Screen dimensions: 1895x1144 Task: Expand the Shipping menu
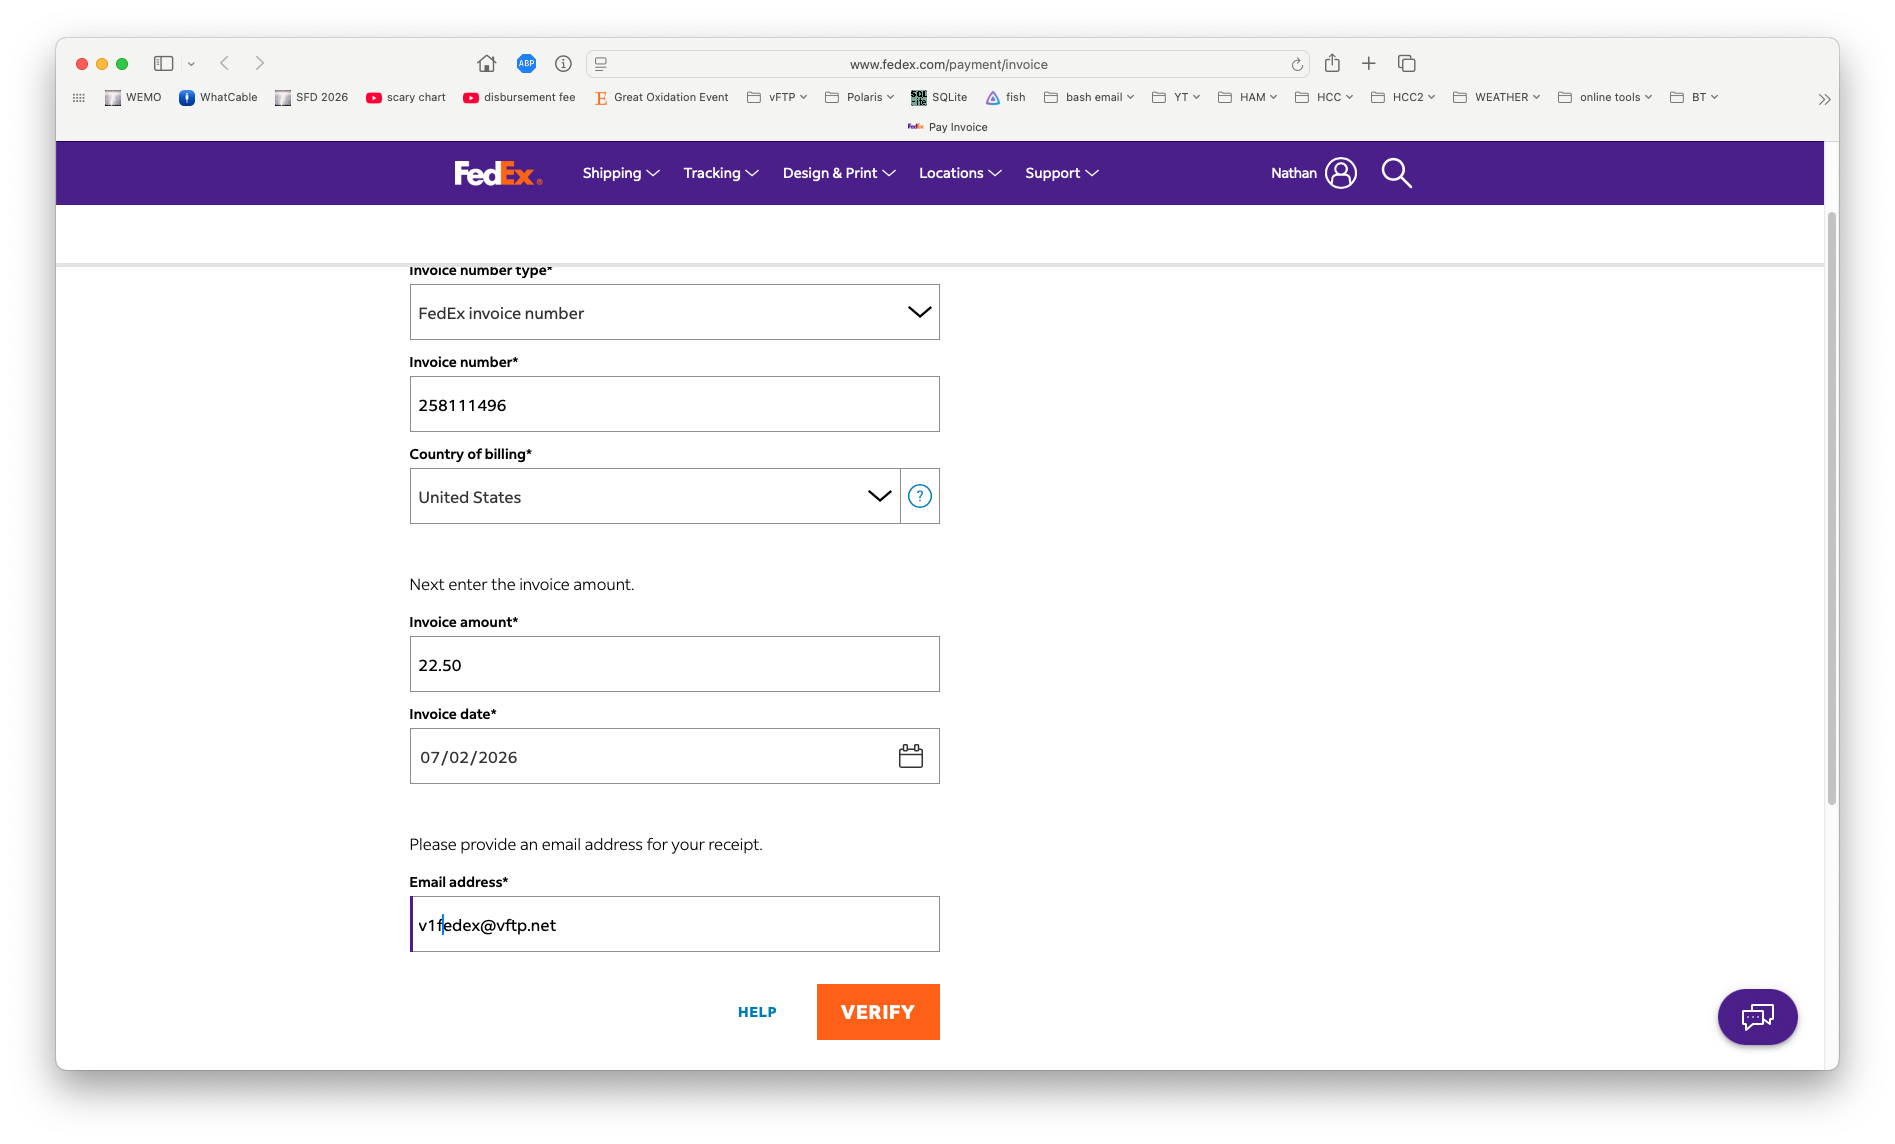click(621, 173)
